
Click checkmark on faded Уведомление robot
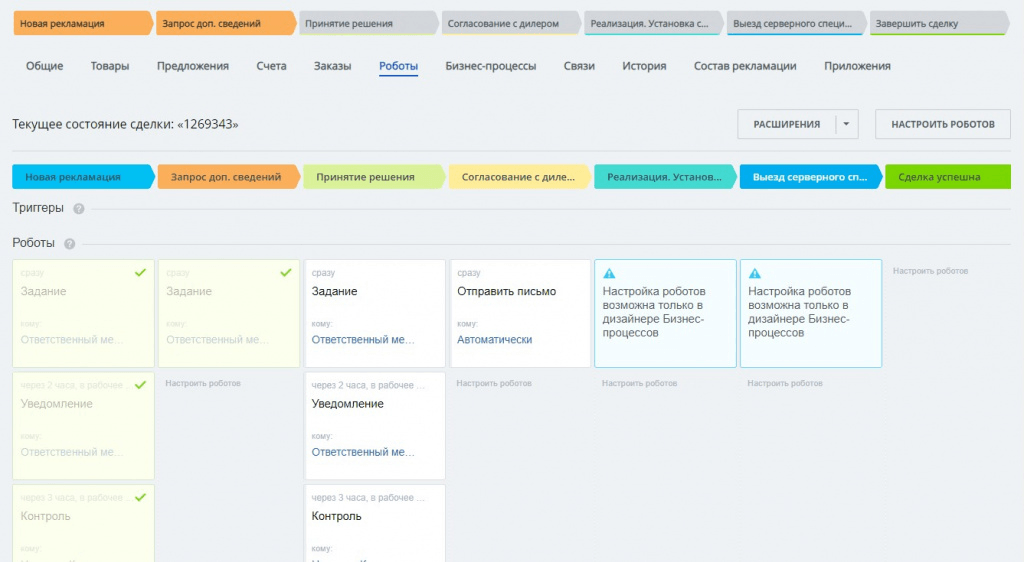tap(140, 385)
